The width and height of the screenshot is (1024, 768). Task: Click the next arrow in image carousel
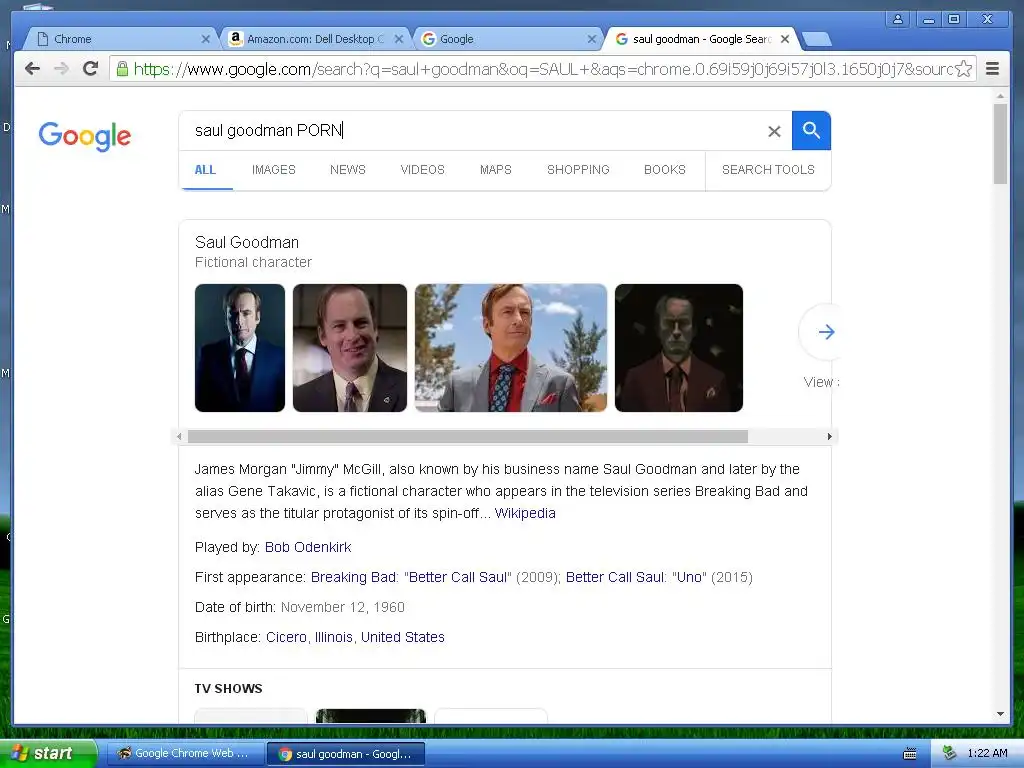tap(825, 332)
